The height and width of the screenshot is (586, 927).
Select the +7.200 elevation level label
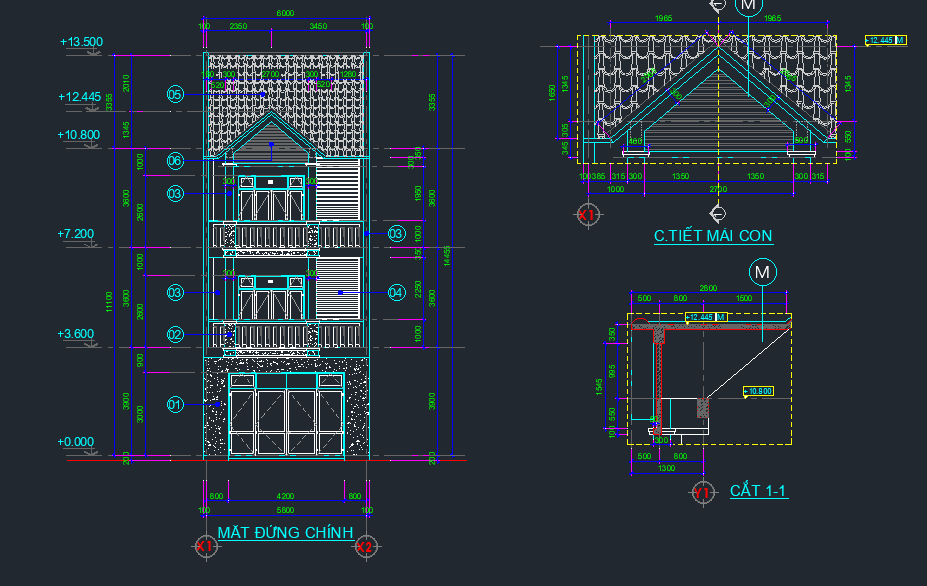coord(76,233)
